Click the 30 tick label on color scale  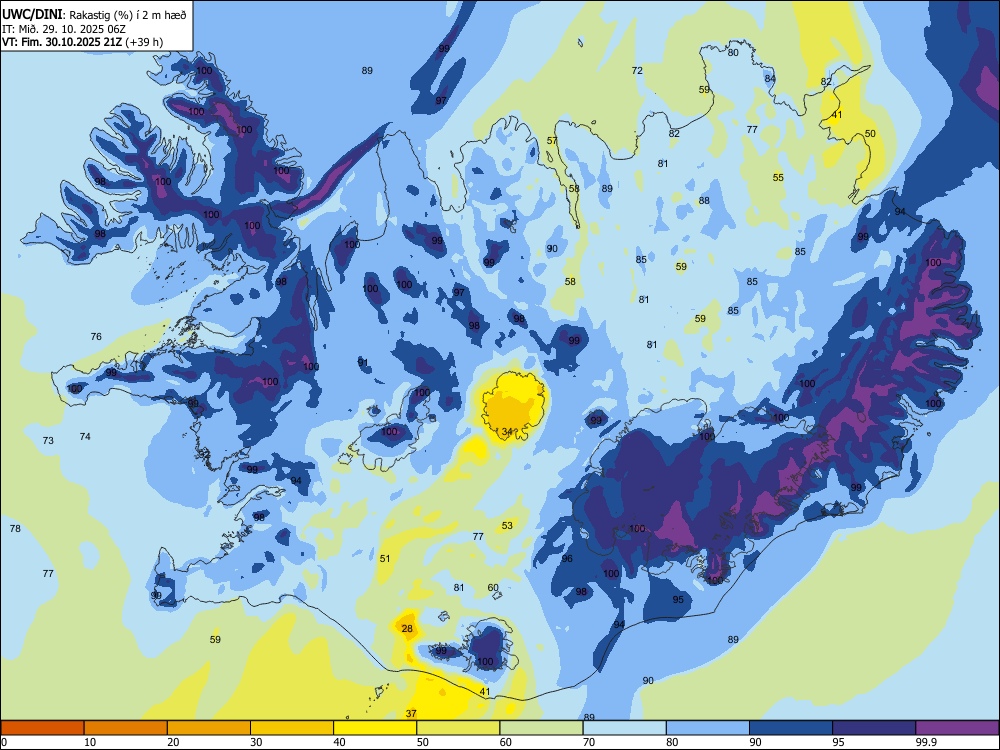pos(256,742)
